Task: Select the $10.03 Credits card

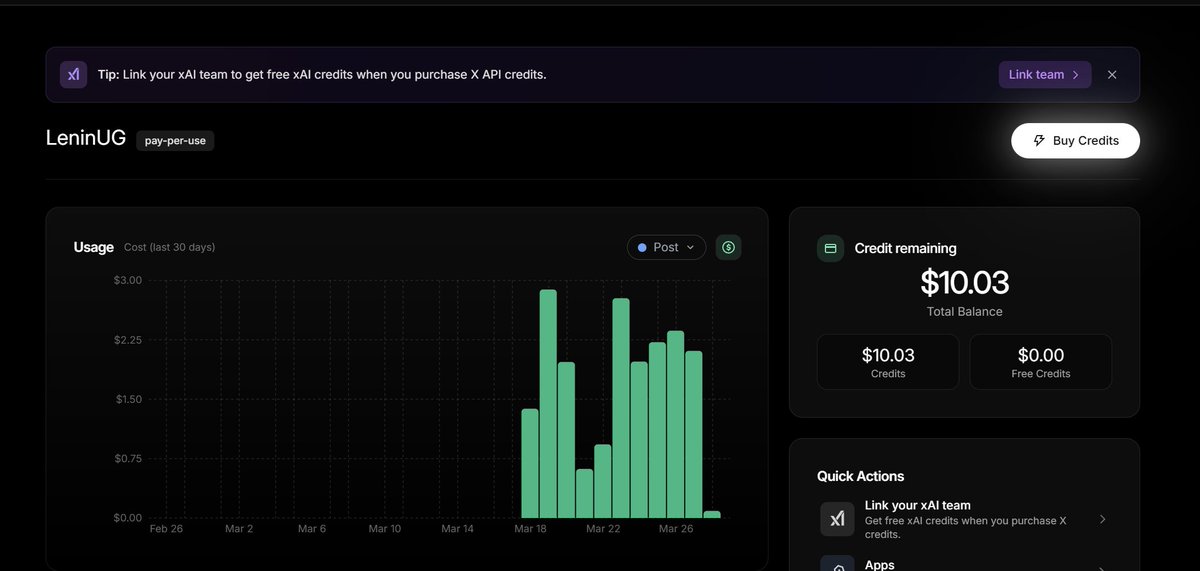Action: pos(888,361)
